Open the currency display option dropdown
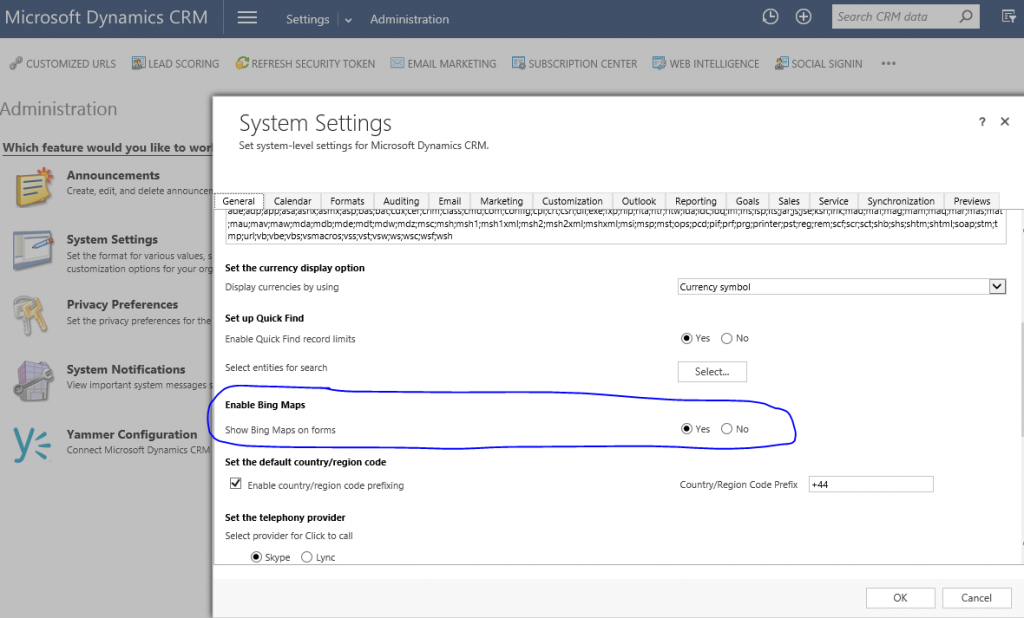 [x=995, y=286]
